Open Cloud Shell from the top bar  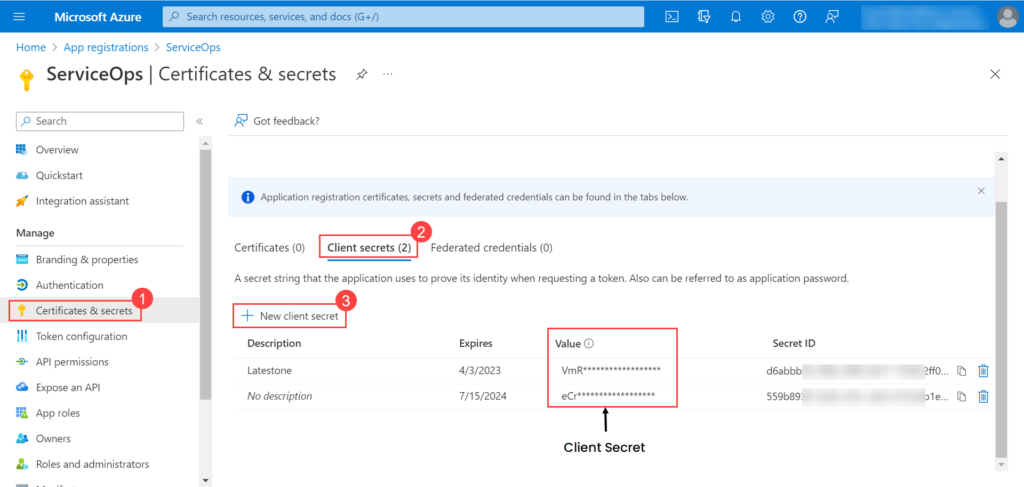pyautogui.click(x=673, y=16)
